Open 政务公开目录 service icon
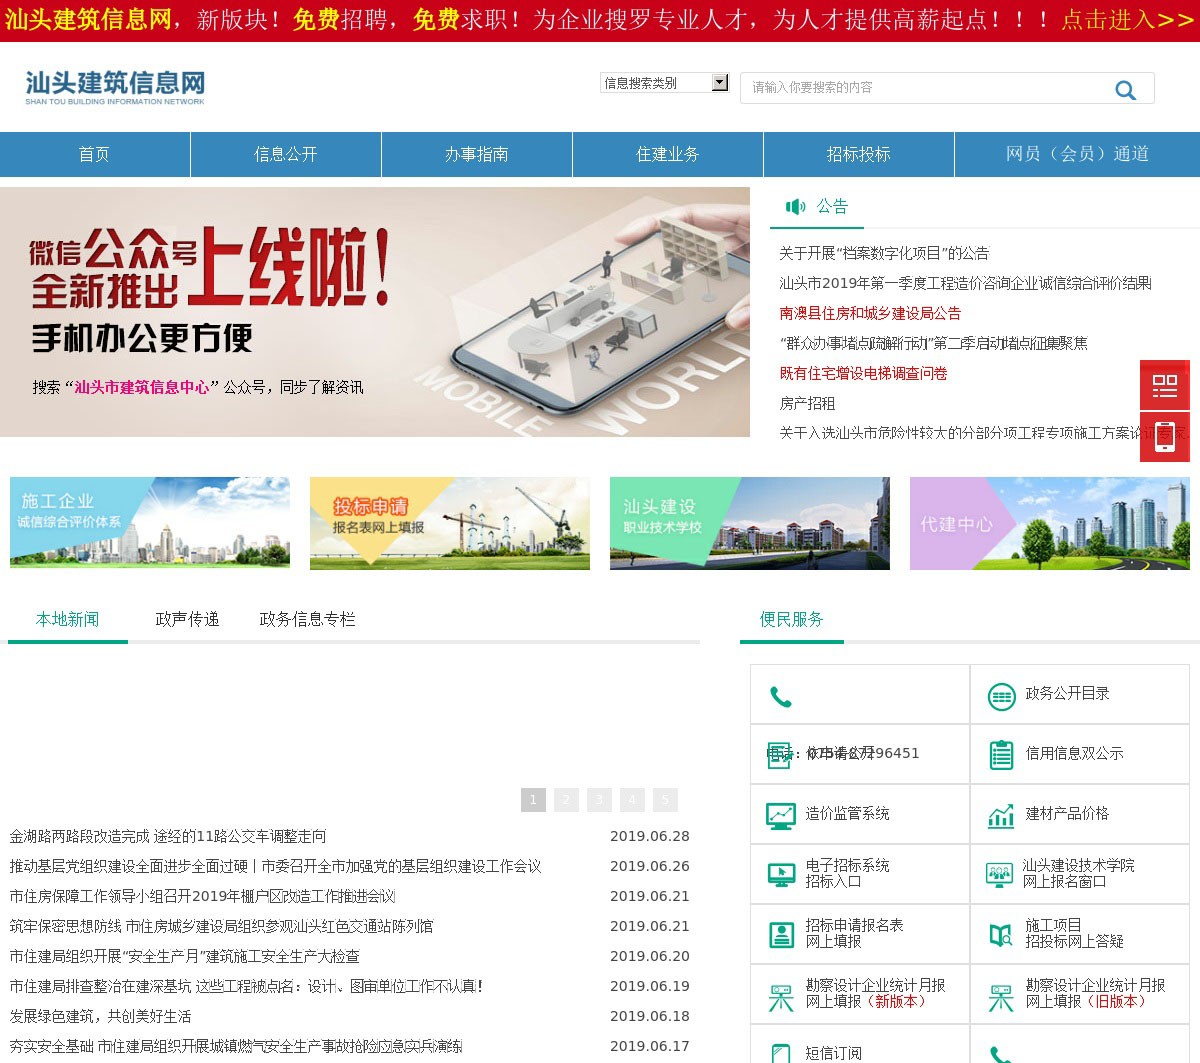This screenshot has width=1200, height=1063. [1001, 696]
